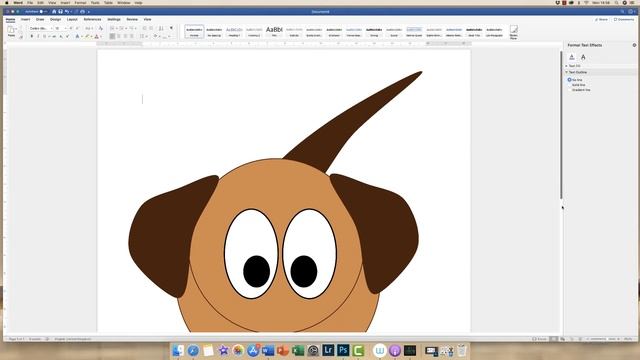This screenshot has height=360, width=640.
Task: Show or hide paragraph marks
Action: point(171,28)
